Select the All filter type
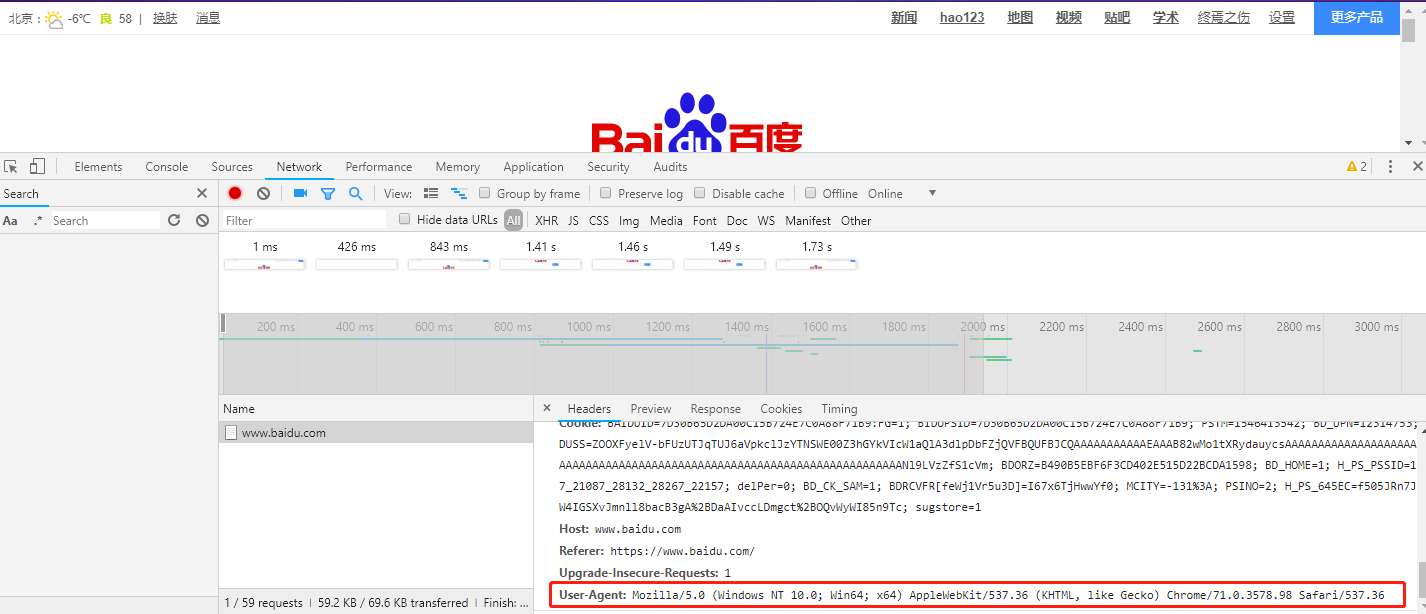 pyautogui.click(x=514, y=220)
